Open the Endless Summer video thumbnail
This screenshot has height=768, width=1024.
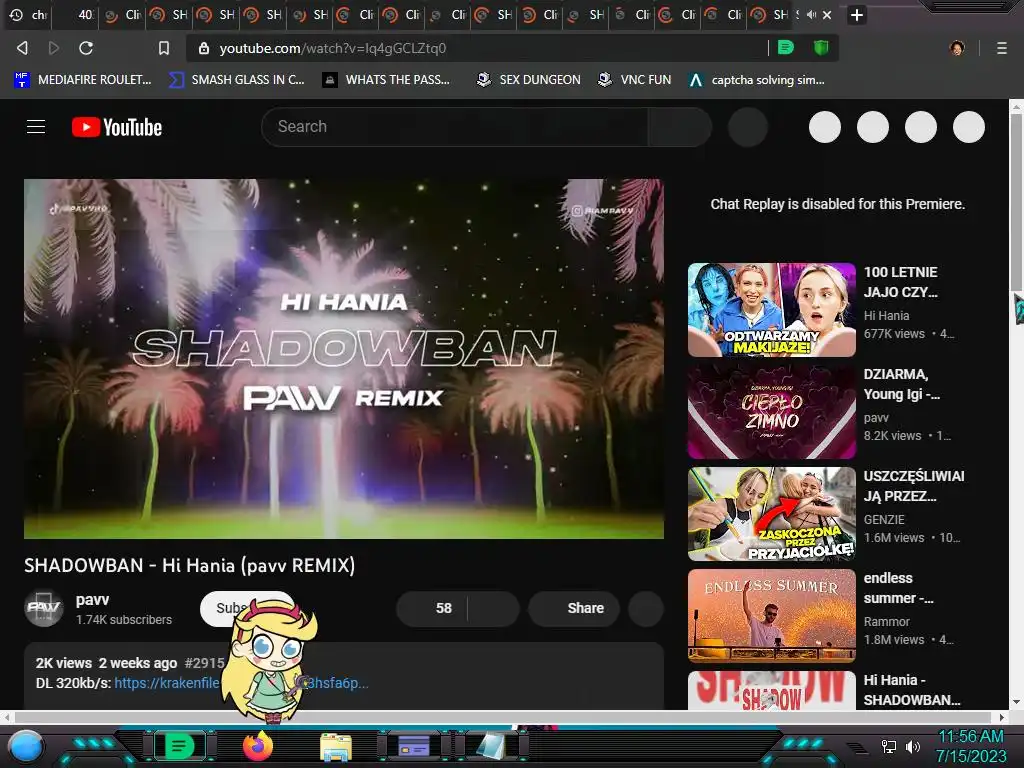(771, 615)
